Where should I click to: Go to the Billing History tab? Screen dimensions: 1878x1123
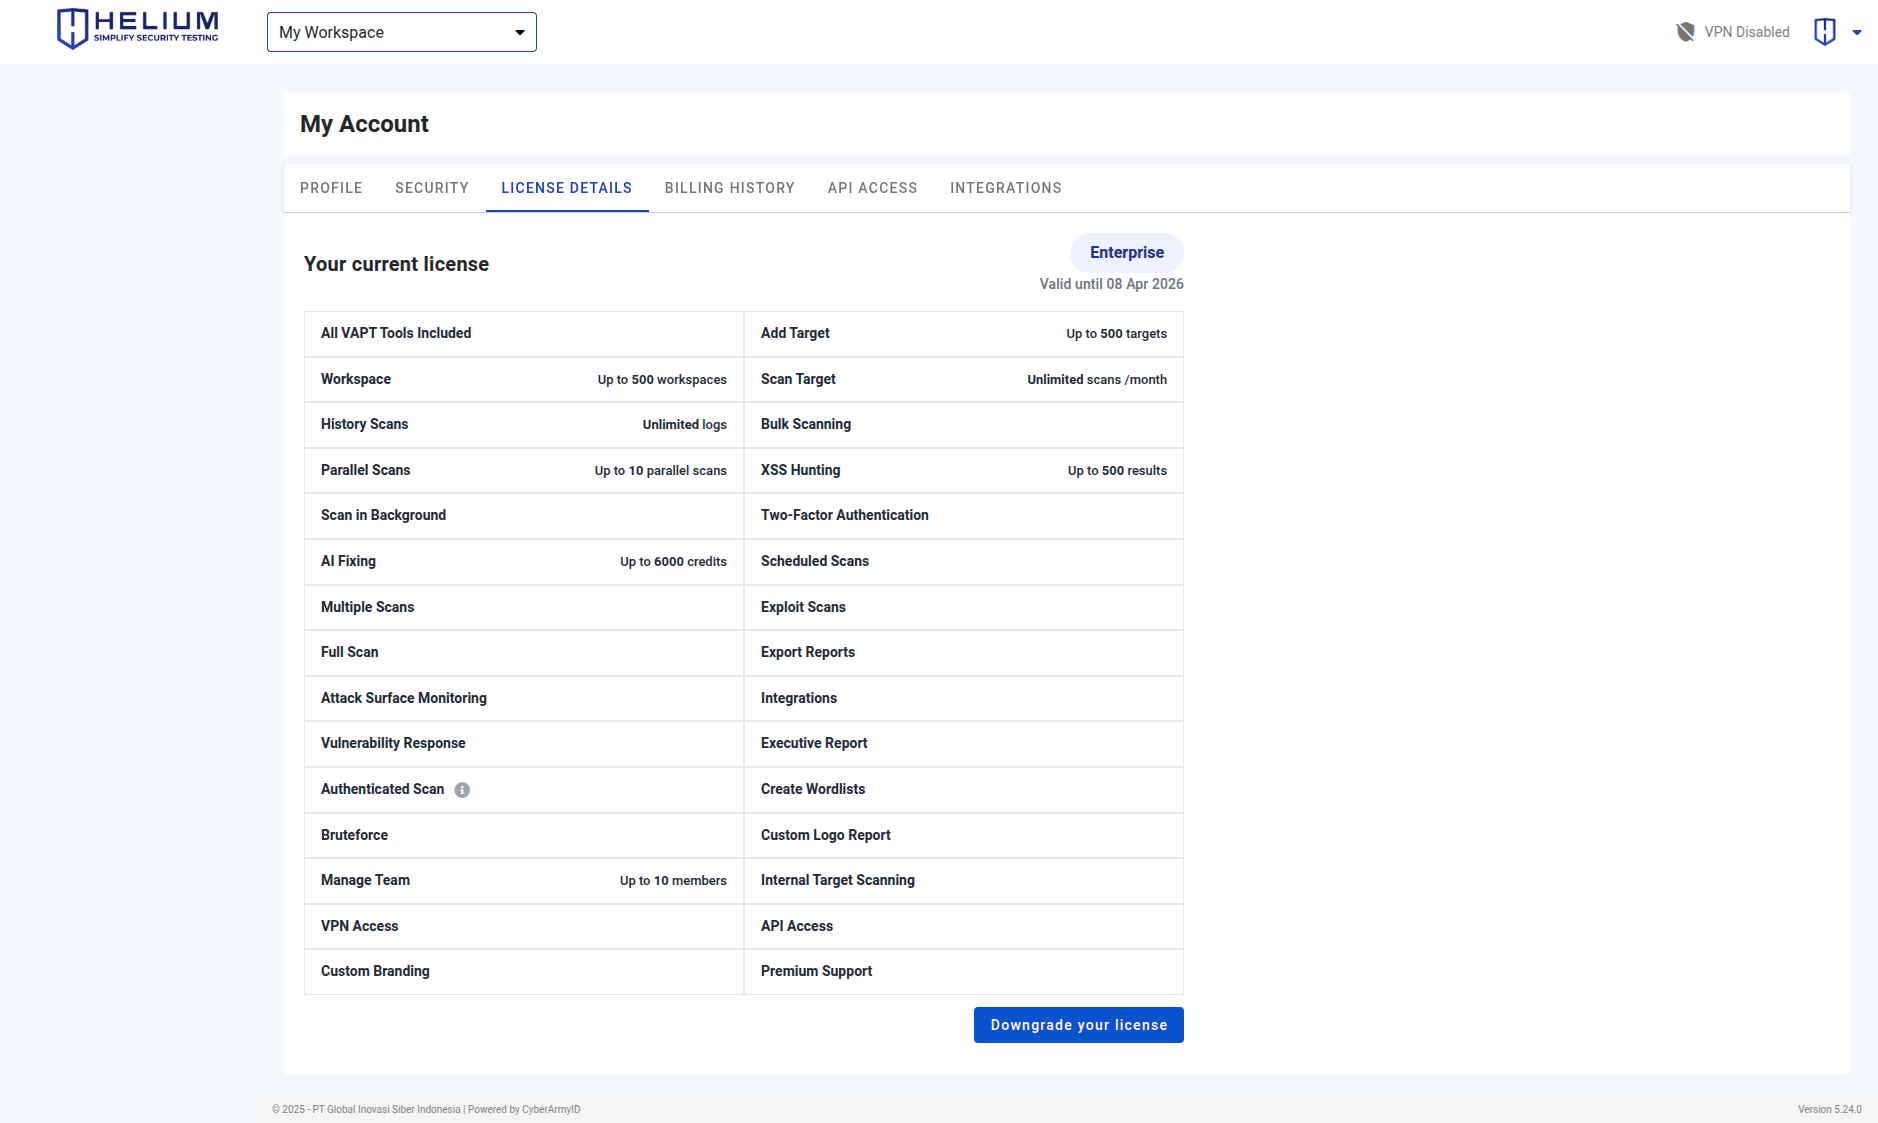pos(729,188)
